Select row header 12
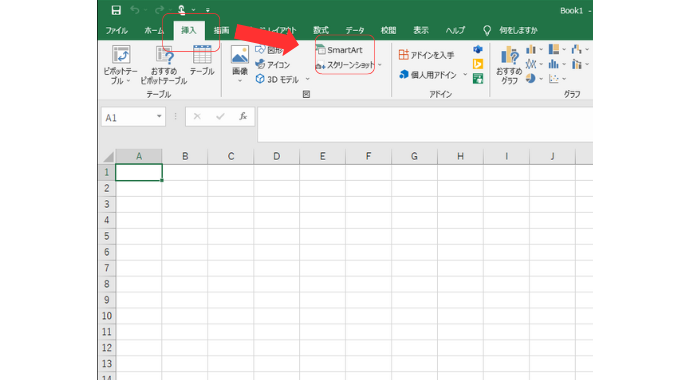Screen dimensions: 690x380 [x=106, y=347]
